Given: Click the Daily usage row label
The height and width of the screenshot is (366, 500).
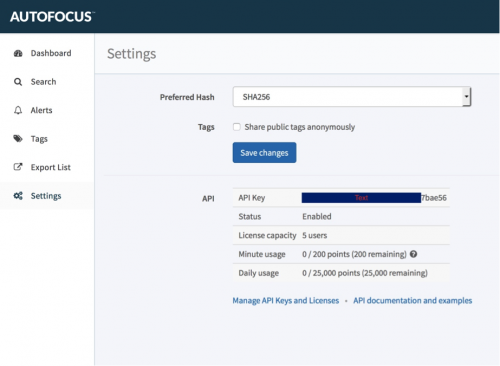Looking at the screenshot, I should tap(258, 273).
